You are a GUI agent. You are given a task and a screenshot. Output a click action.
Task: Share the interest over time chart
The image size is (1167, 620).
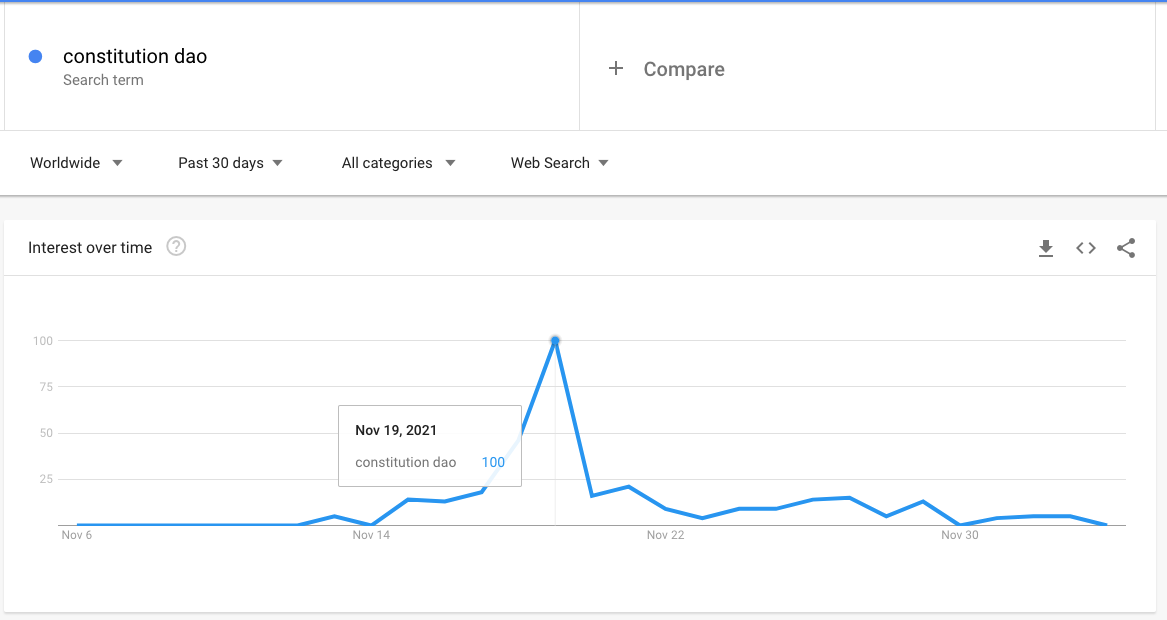pos(1126,248)
